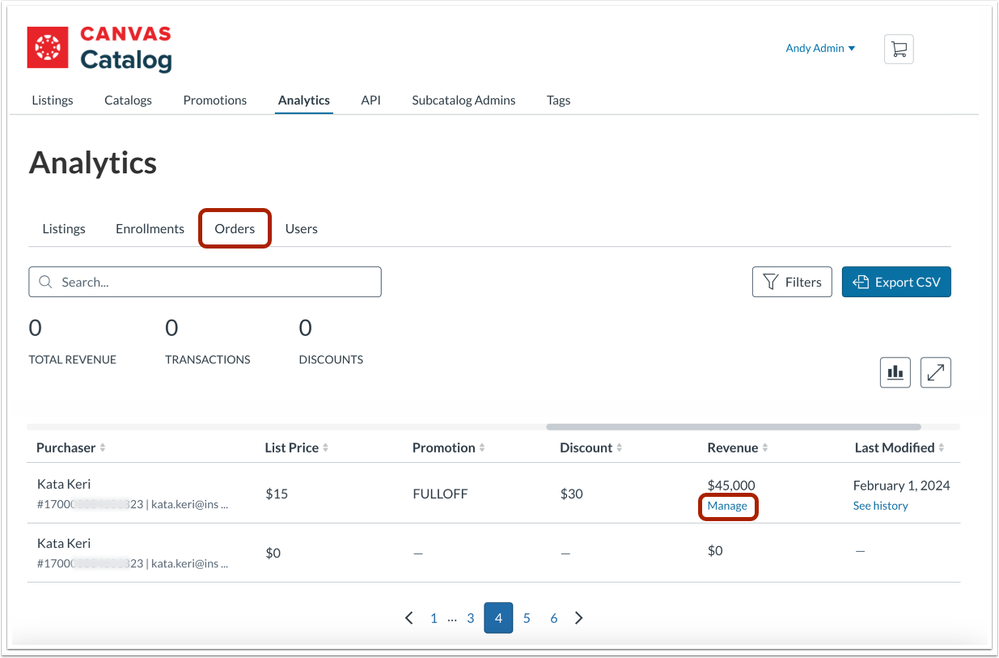Viewport: 999px width, 658px height.
Task: Go to next page arrow
Action: (x=579, y=618)
